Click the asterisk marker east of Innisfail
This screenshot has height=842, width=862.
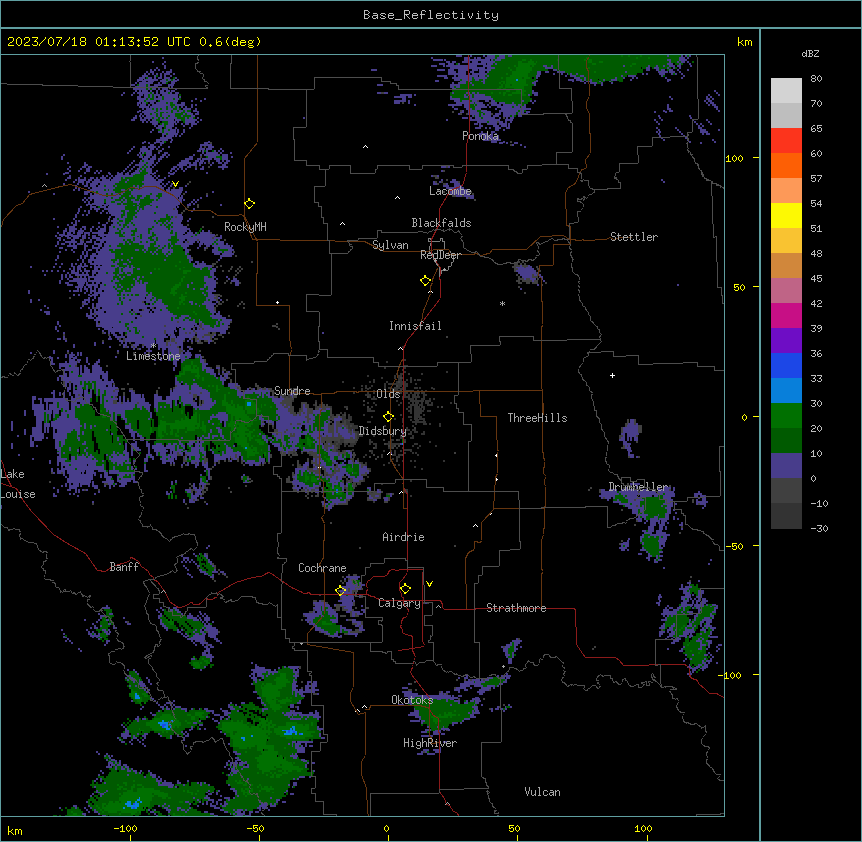coord(502,303)
